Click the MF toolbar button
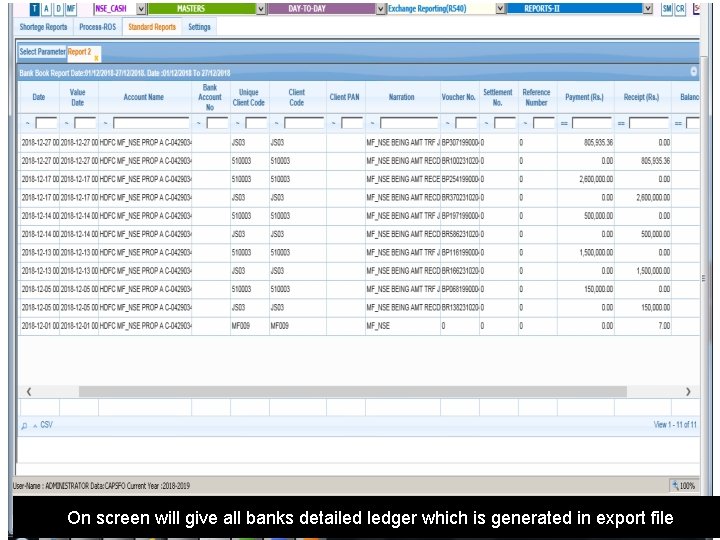 pos(71,9)
